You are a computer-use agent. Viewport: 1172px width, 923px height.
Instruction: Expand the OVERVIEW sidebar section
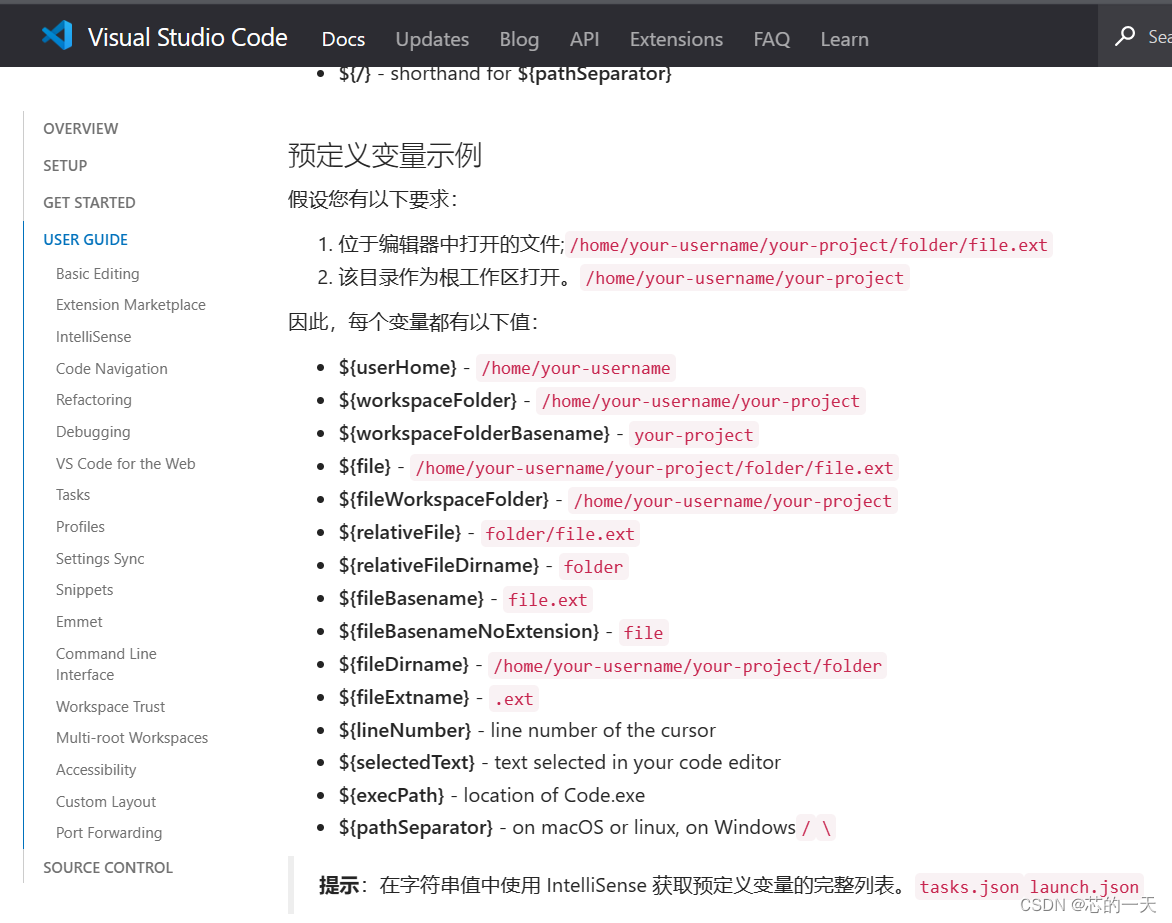[x=81, y=129]
